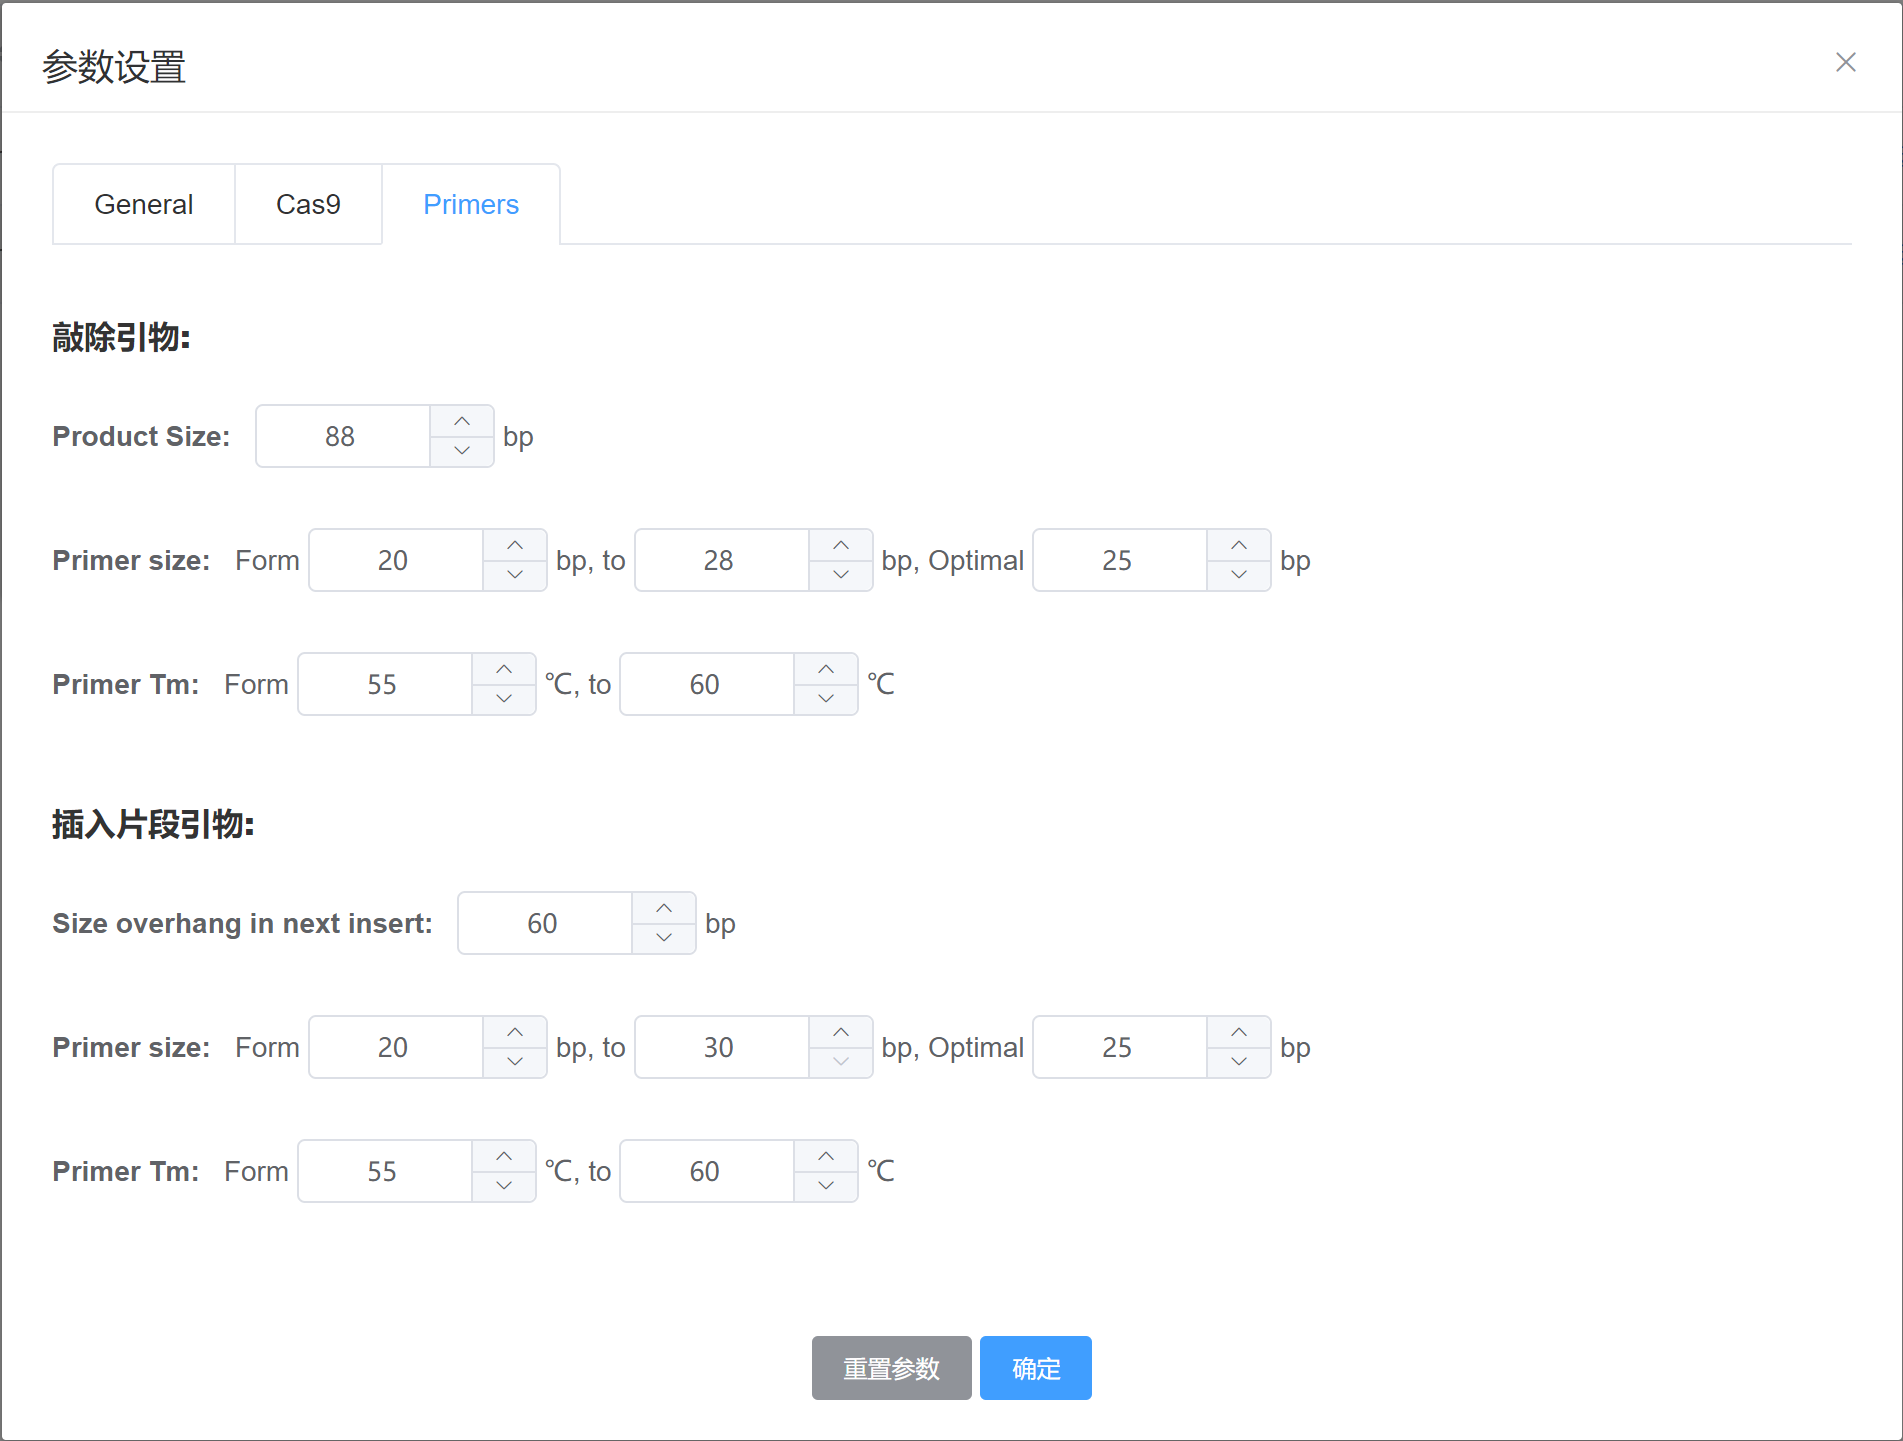Viewport: 1903px width, 1441px height.
Task: Decrease knockout primer Tm maximum
Action: 826,699
